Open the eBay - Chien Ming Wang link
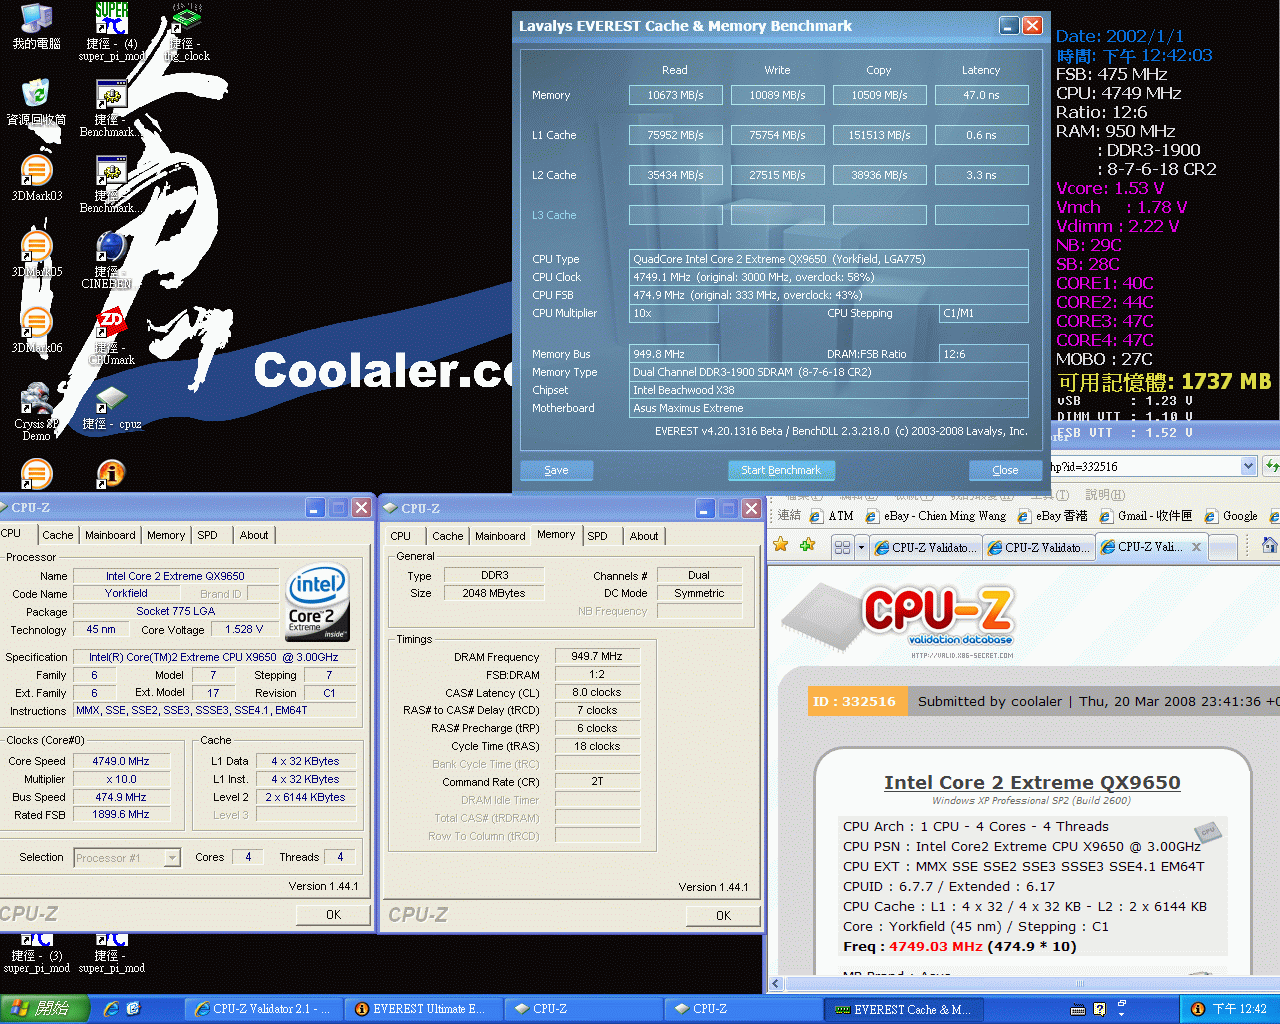The height and width of the screenshot is (1024, 1280). 937,516
